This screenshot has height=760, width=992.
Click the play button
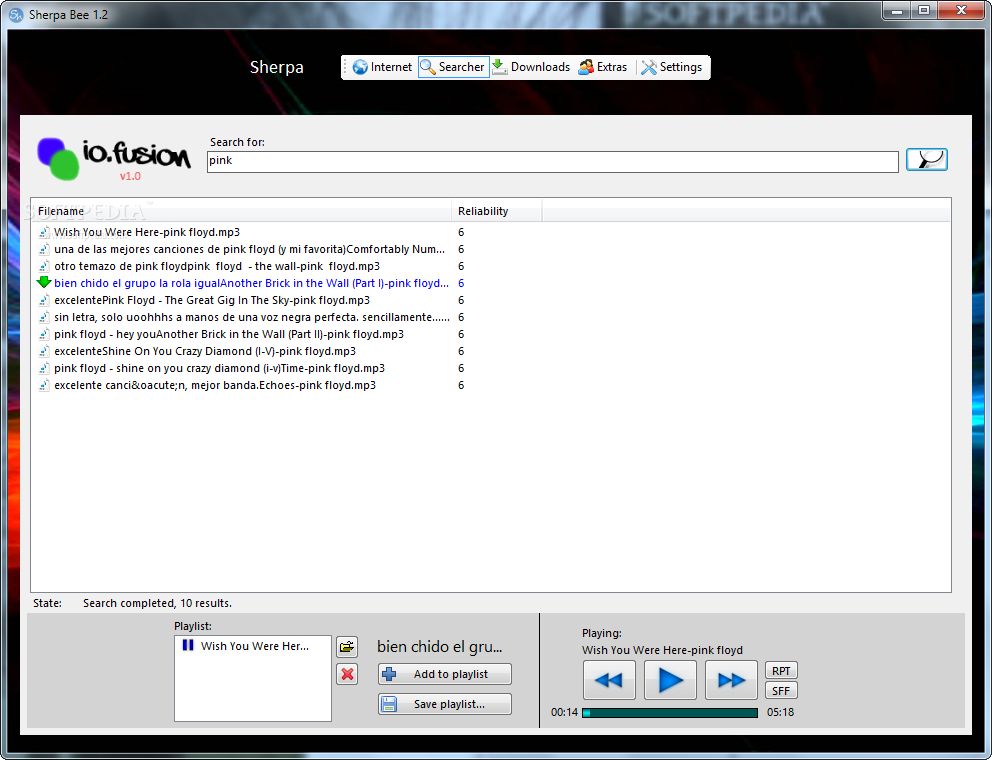click(x=670, y=680)
